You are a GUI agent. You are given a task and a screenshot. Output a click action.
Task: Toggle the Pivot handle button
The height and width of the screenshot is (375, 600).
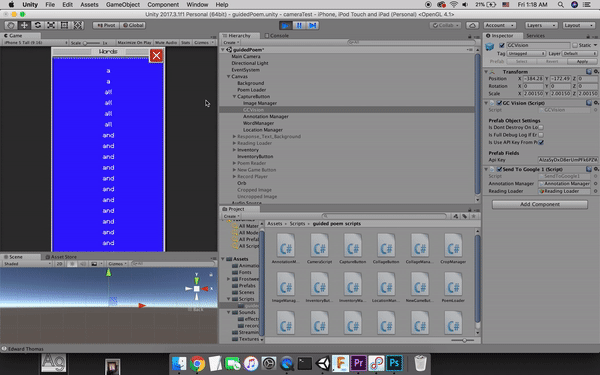click(106, 25)
